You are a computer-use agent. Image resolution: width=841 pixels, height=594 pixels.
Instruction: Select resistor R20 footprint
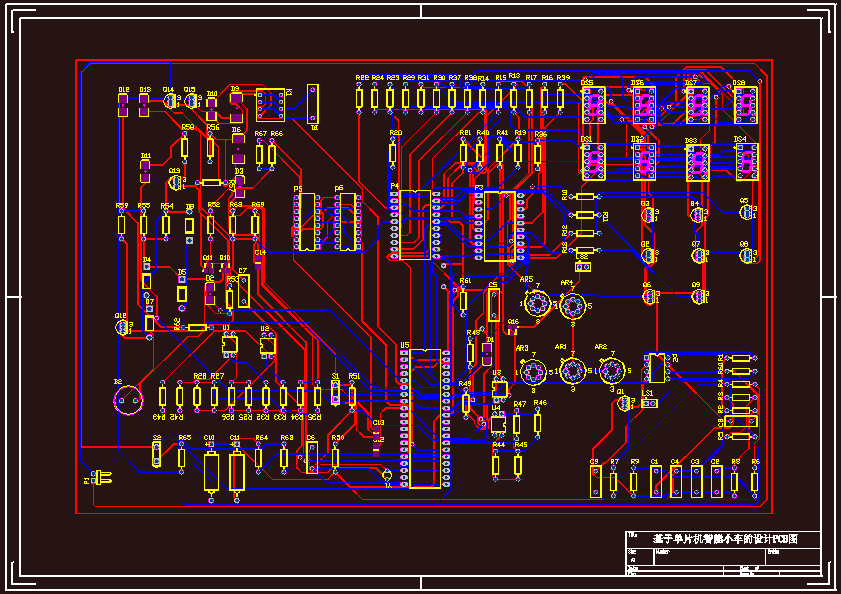(x=393, y=153)
